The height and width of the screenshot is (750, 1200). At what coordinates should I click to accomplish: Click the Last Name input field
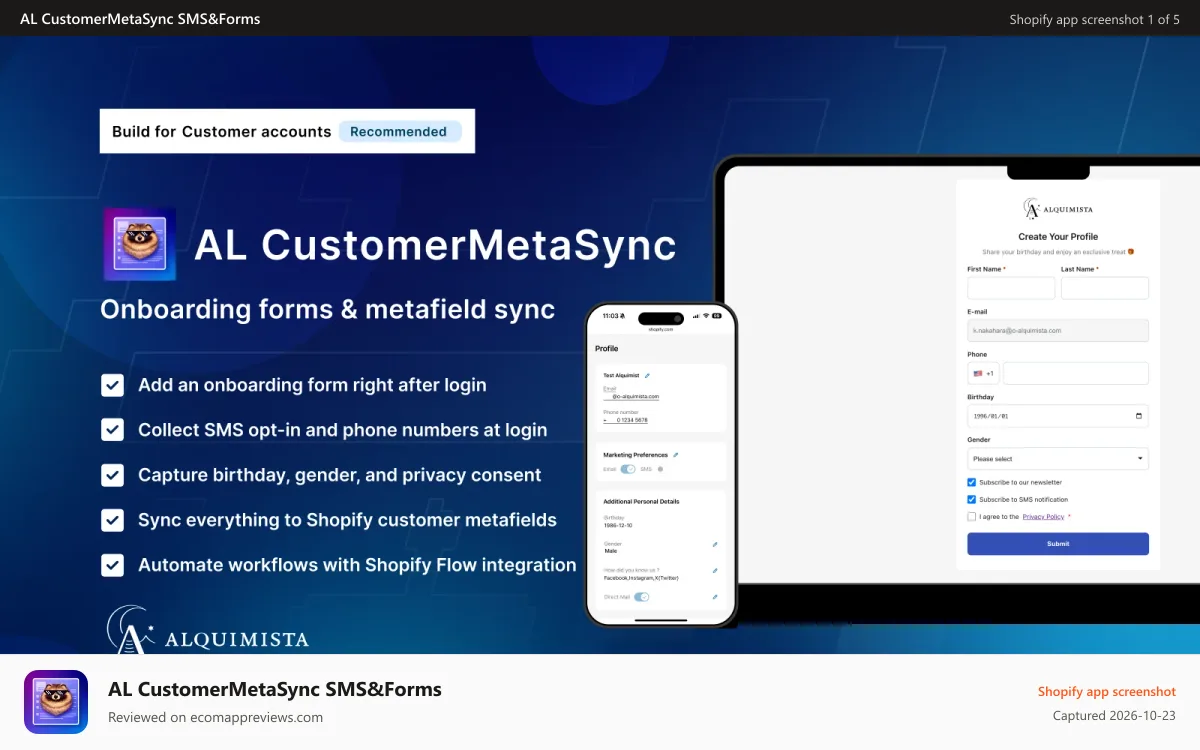tap(1105, 288)
